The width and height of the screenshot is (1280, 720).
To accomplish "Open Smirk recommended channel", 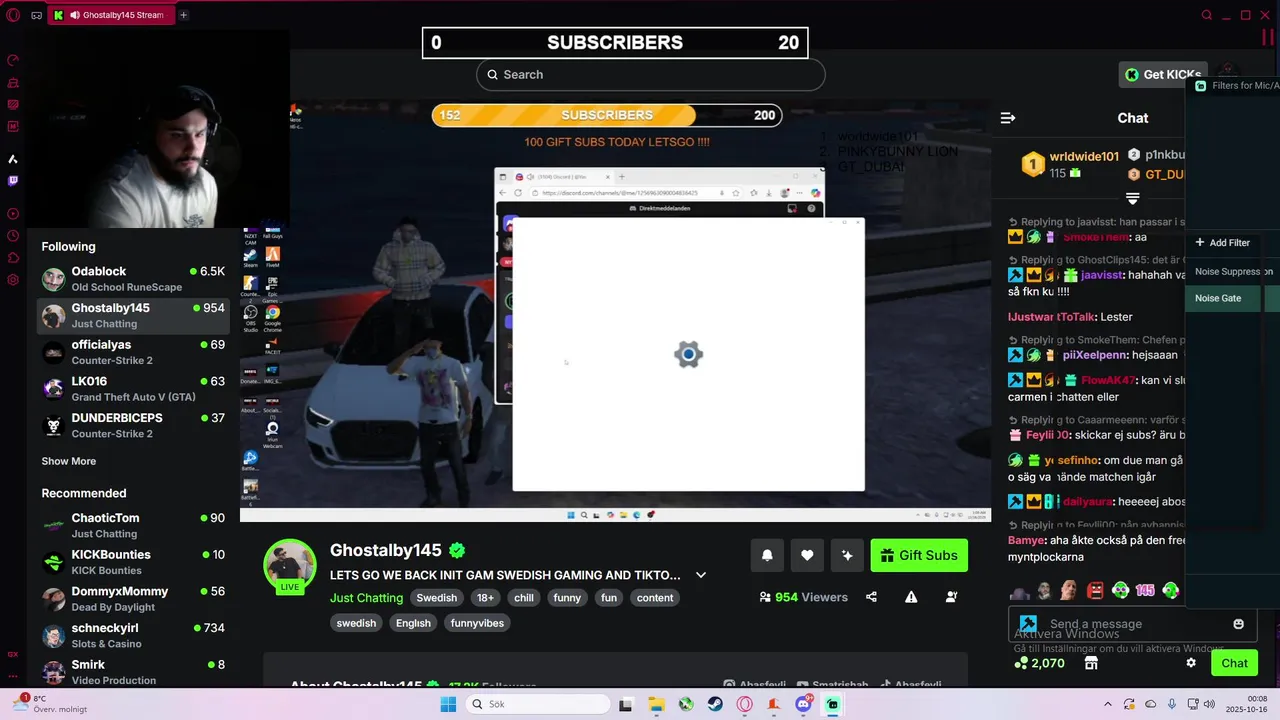I will pyautogui.click(x=134, y=671).
